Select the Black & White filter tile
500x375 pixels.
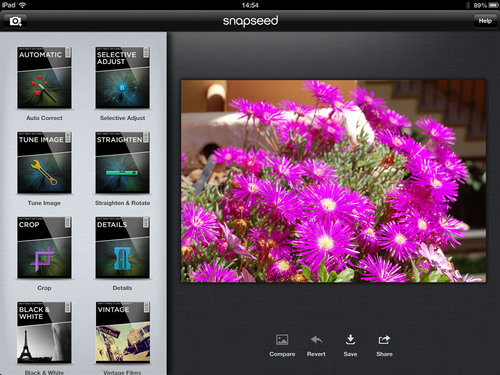pos(44,333)
